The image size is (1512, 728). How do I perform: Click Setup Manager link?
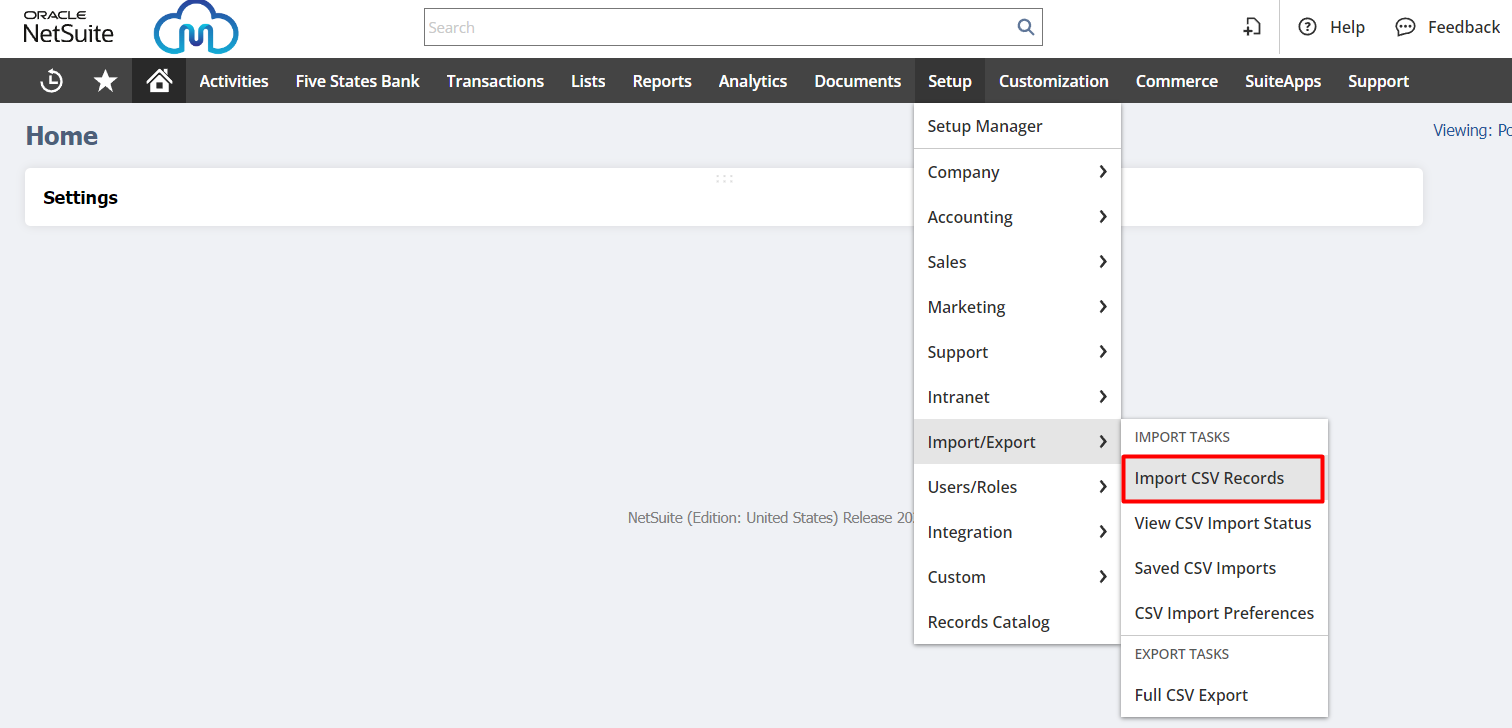point(985,126)
